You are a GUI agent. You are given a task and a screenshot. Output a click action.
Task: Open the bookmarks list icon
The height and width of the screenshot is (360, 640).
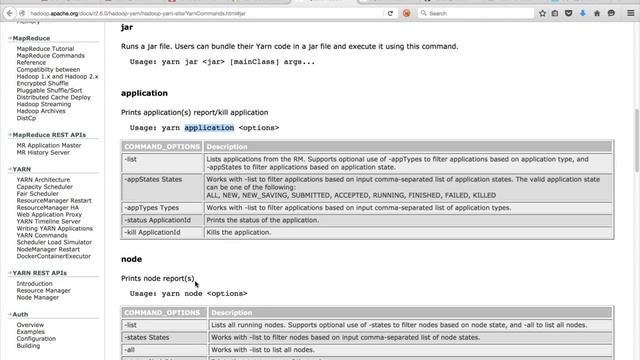tap(555, 13)
